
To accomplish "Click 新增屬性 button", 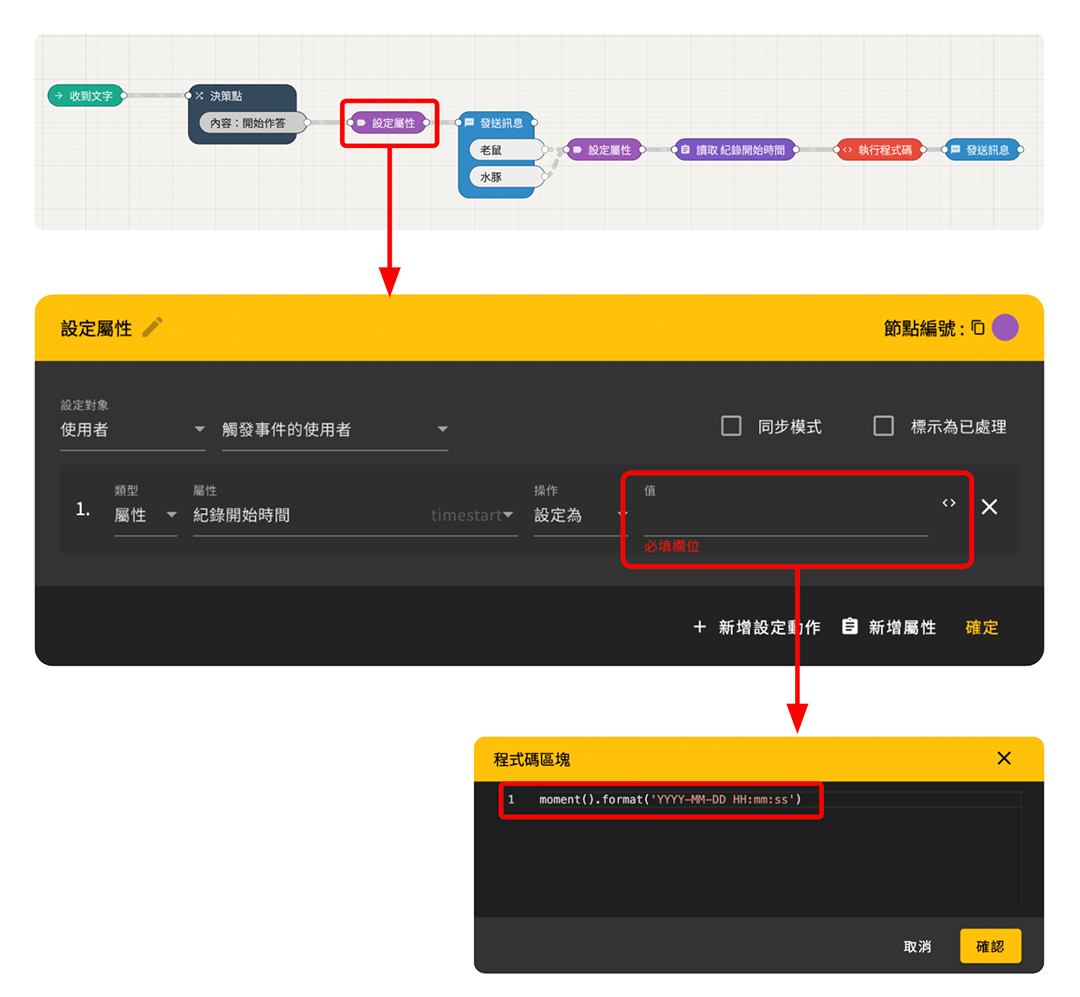I will click(x=889, y=627).
